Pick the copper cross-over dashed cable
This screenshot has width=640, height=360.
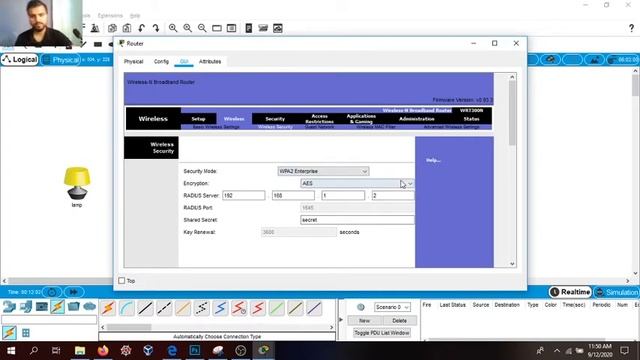[x=164, y=308]
